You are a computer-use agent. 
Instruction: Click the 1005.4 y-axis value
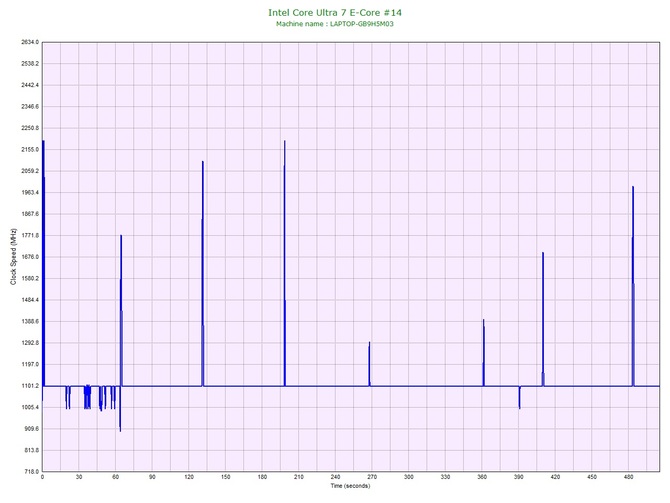(30, 407)
